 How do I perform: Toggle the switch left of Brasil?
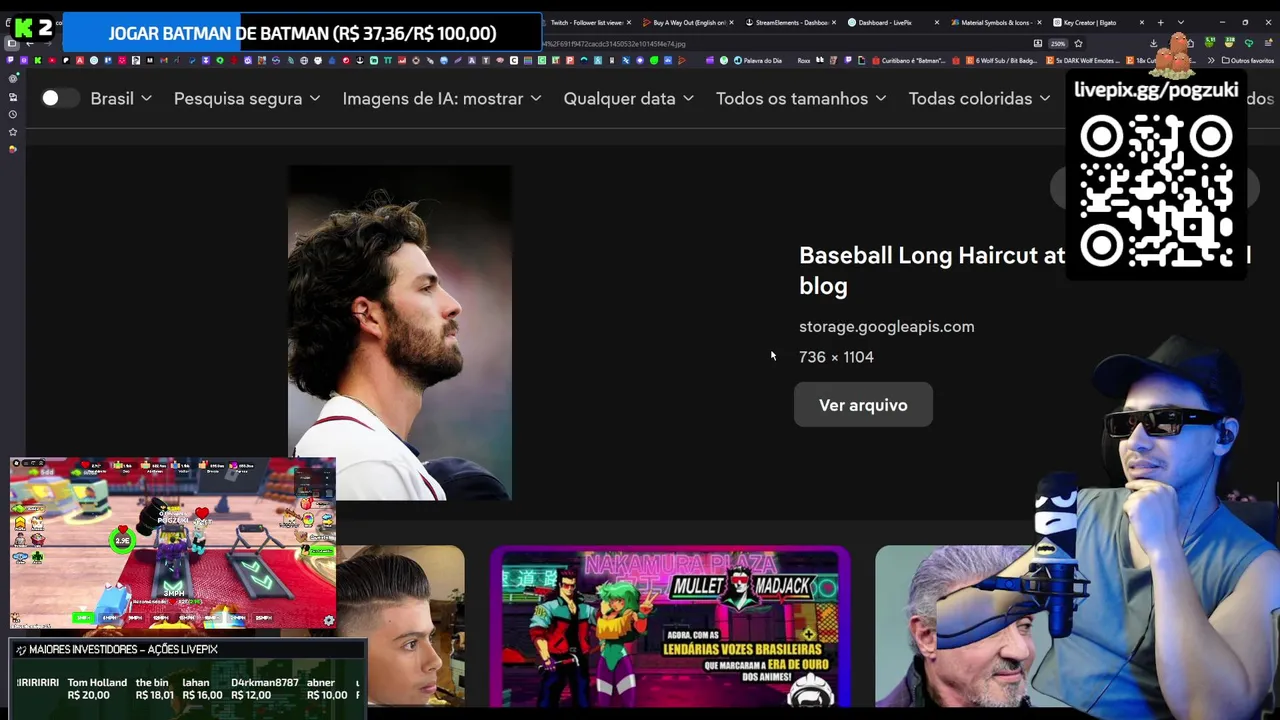click(58, 98)
